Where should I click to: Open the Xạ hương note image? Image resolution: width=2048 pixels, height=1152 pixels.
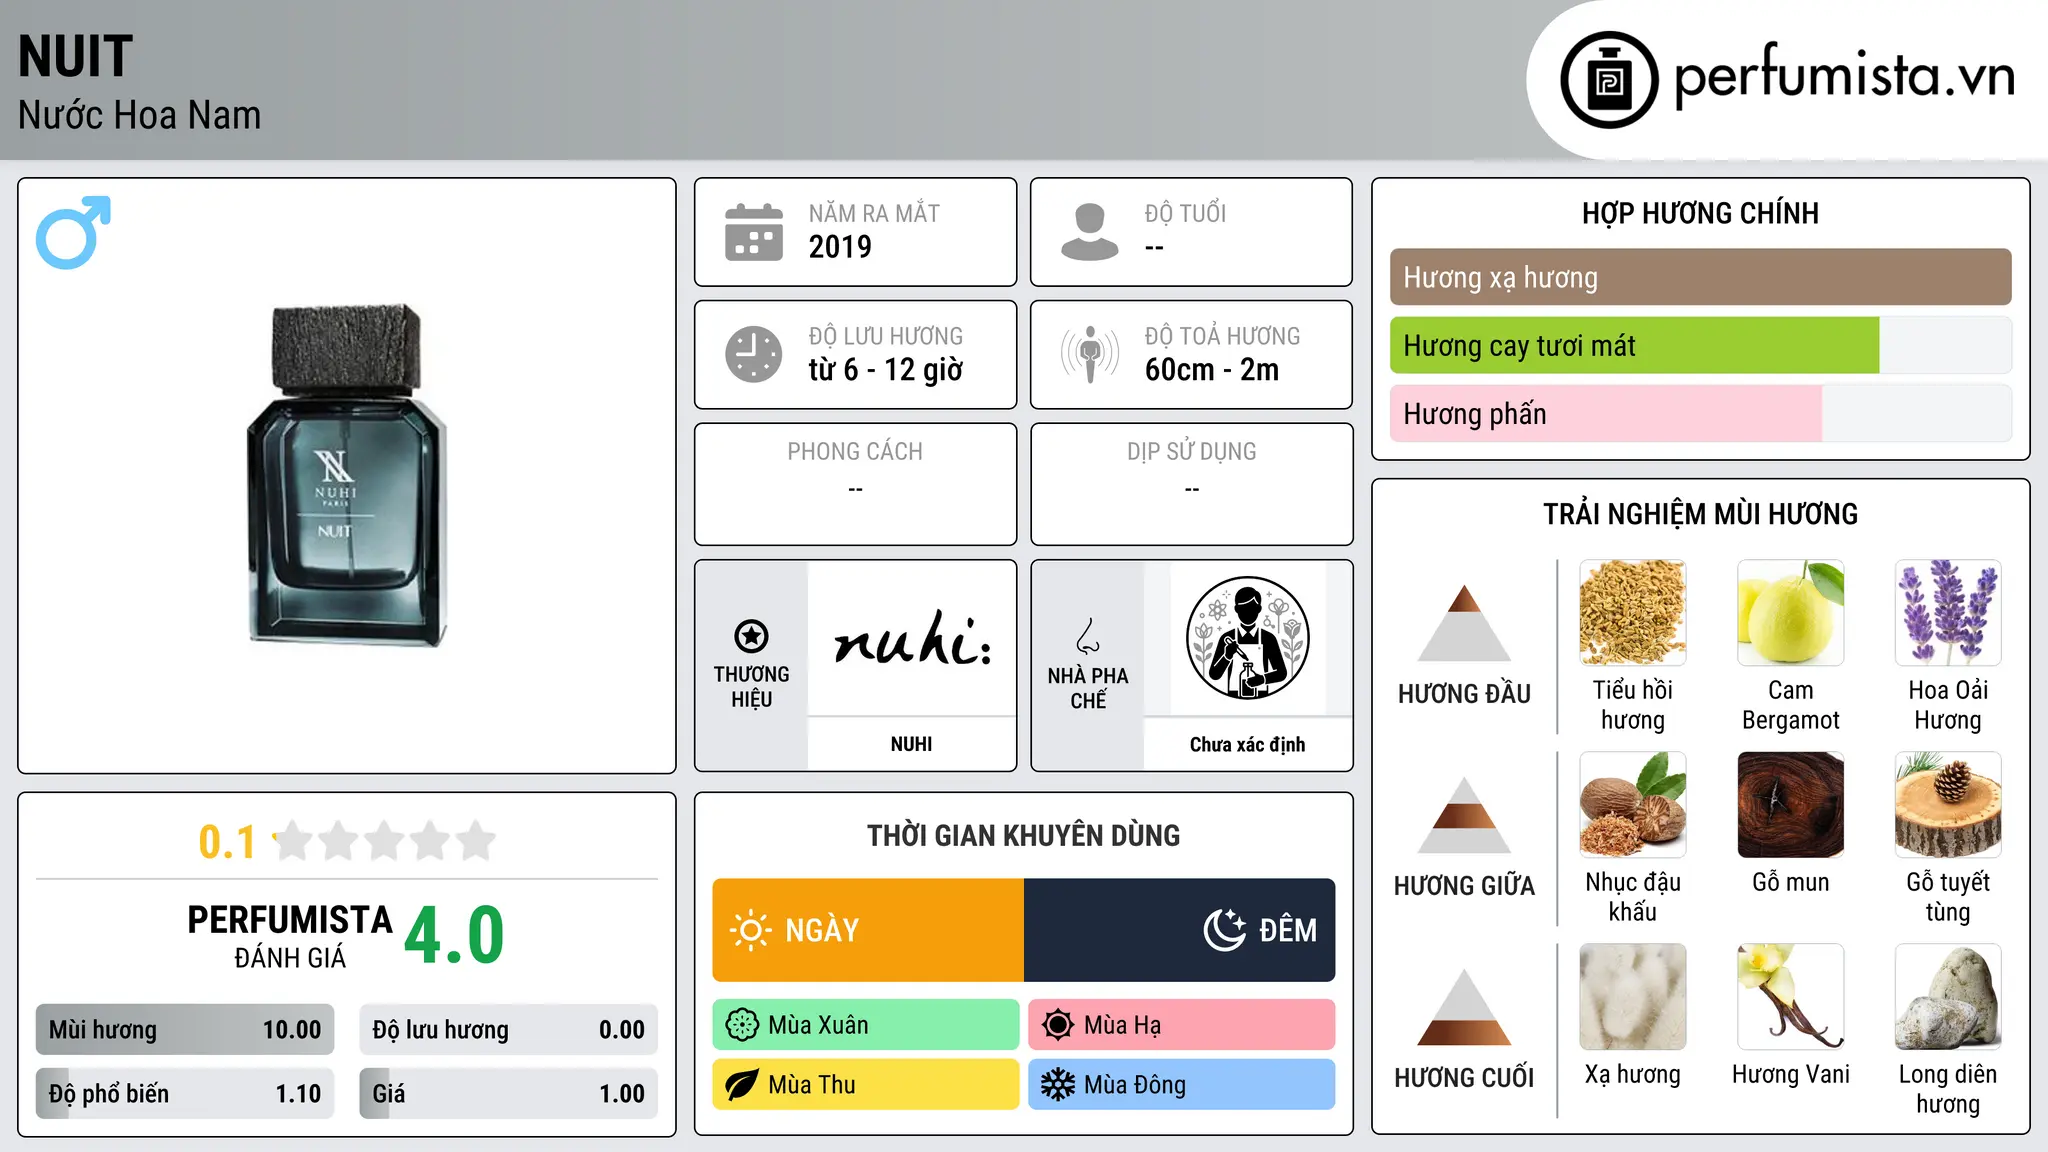[1632, 997]
